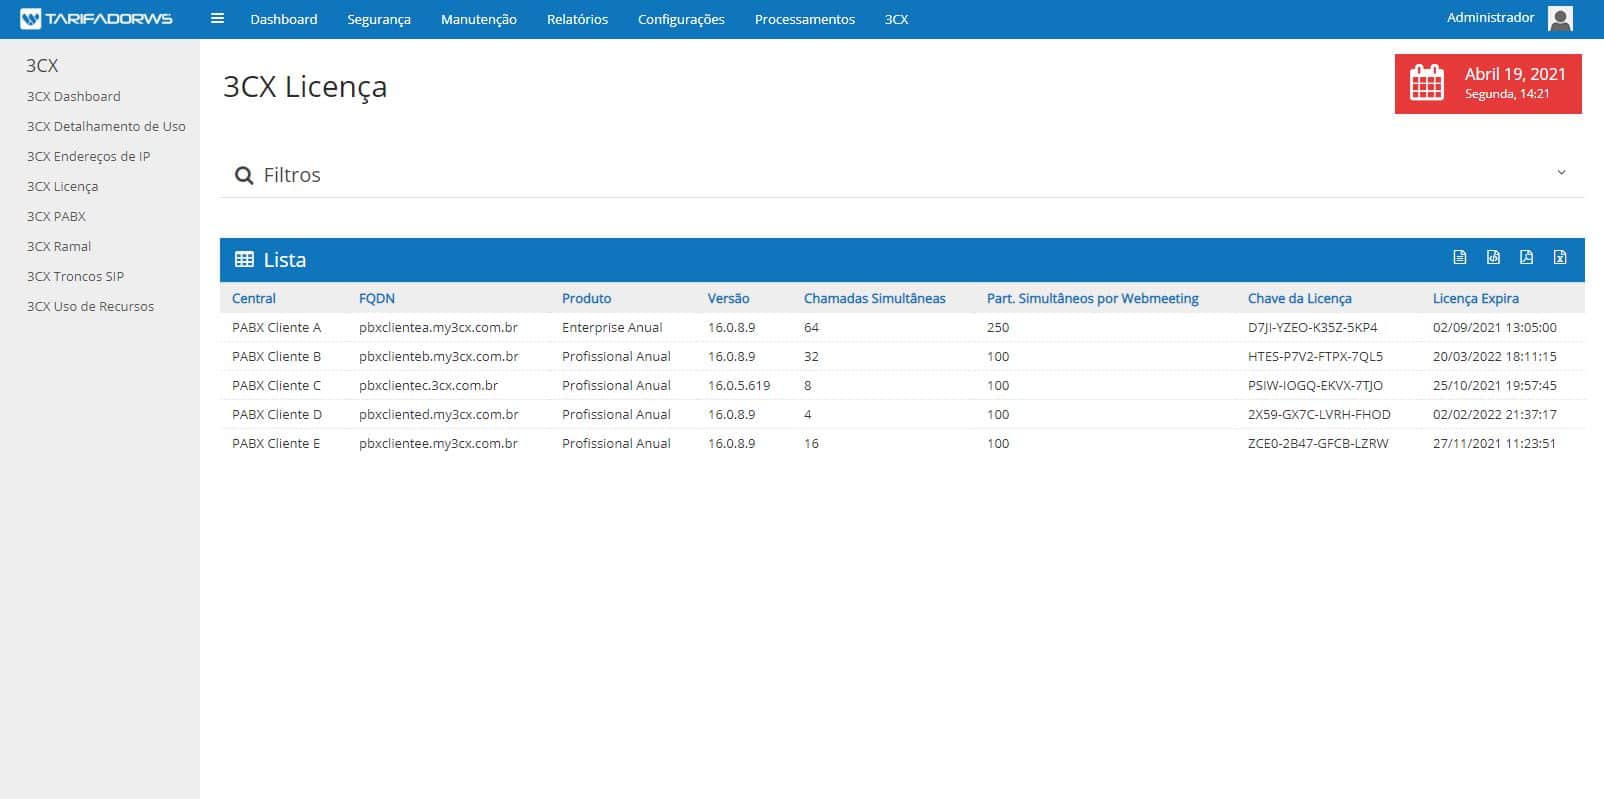Click the 250 webmeeting participants cell

click(998, 327)
